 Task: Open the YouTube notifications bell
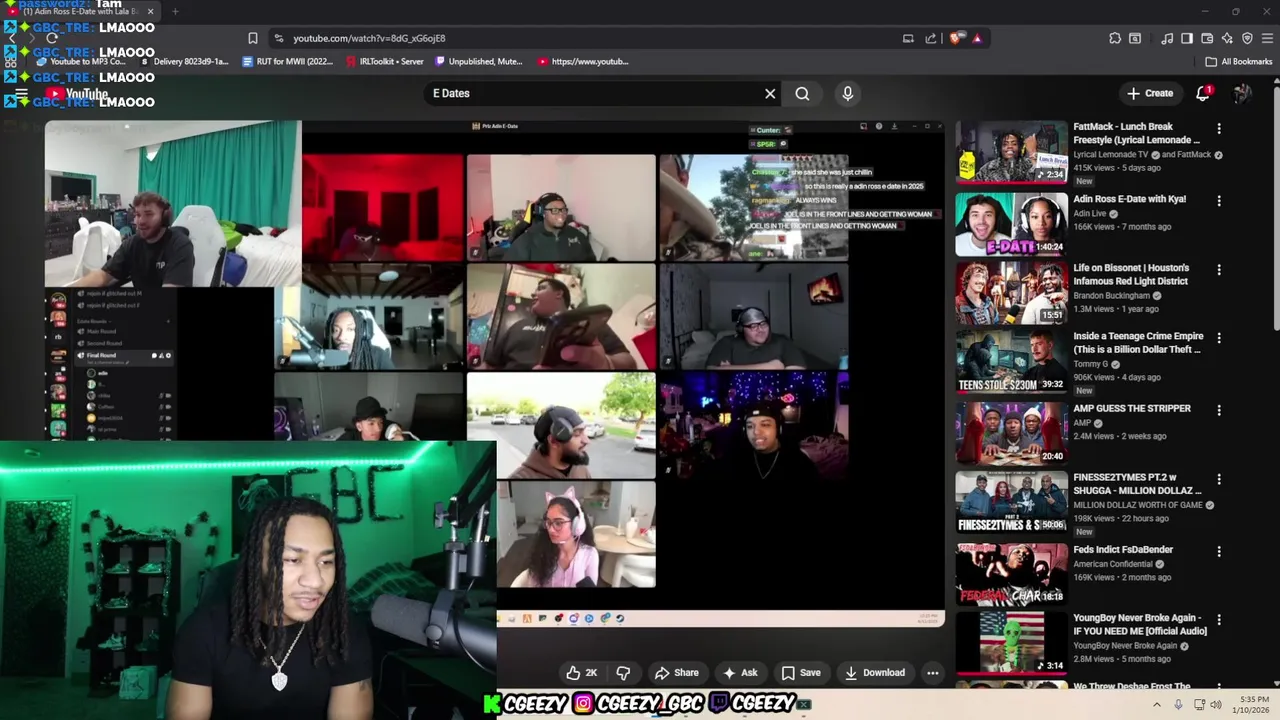tap(1203, 93)
